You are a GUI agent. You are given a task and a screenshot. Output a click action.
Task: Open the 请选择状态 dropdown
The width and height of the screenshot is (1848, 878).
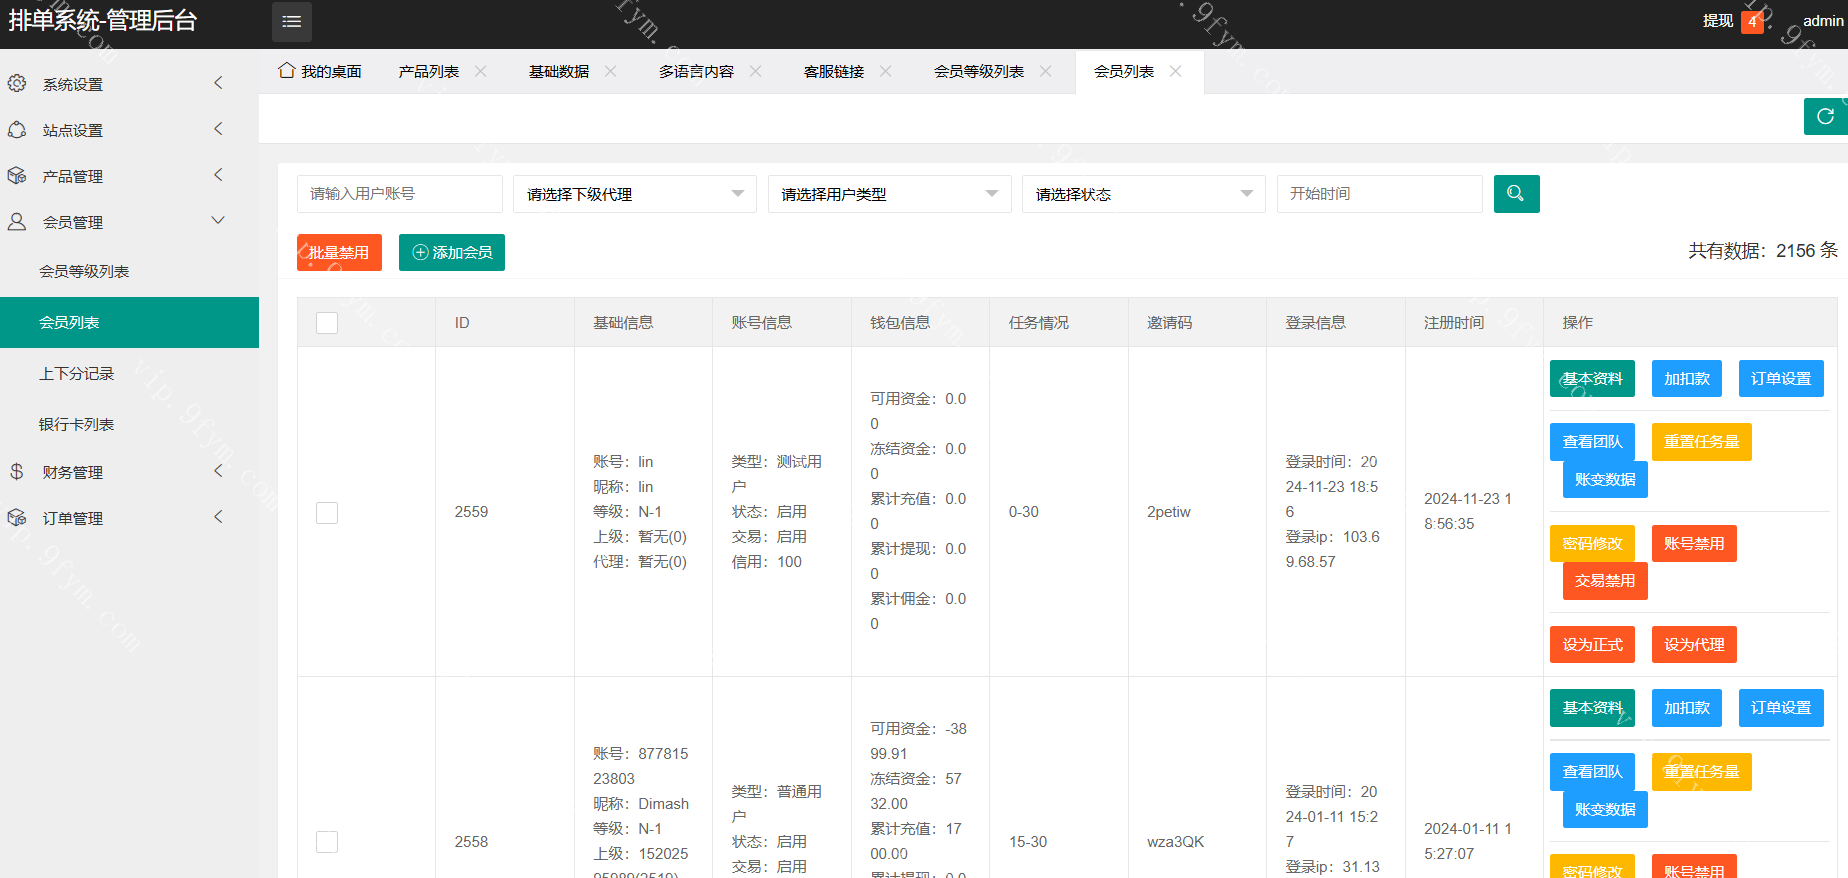pos(1143,194)
